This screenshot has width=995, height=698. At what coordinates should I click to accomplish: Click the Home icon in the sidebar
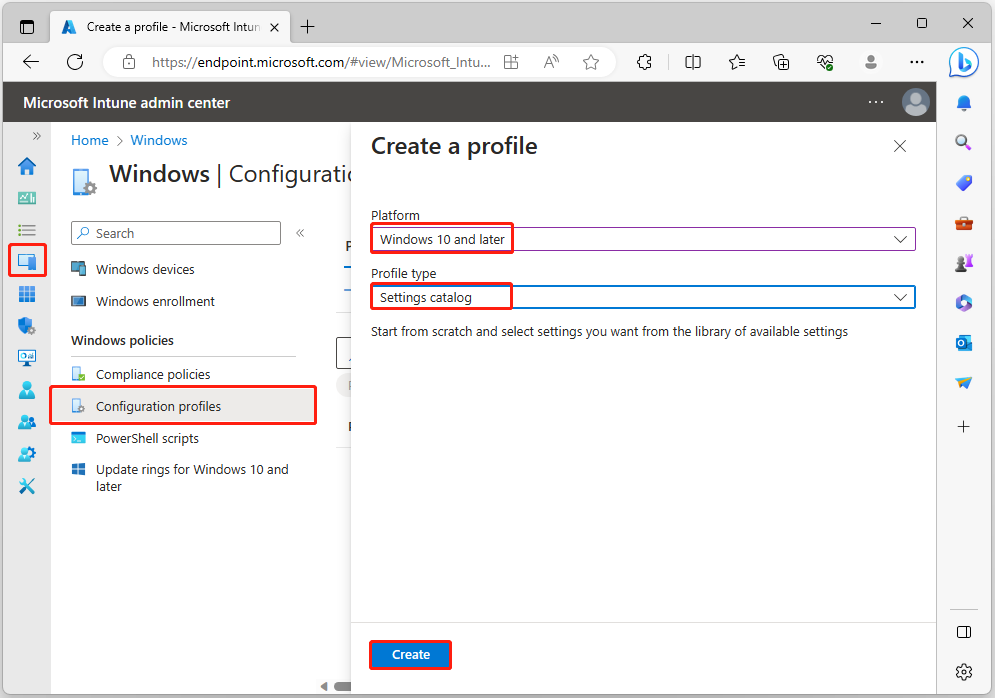(x=27, y=167)
